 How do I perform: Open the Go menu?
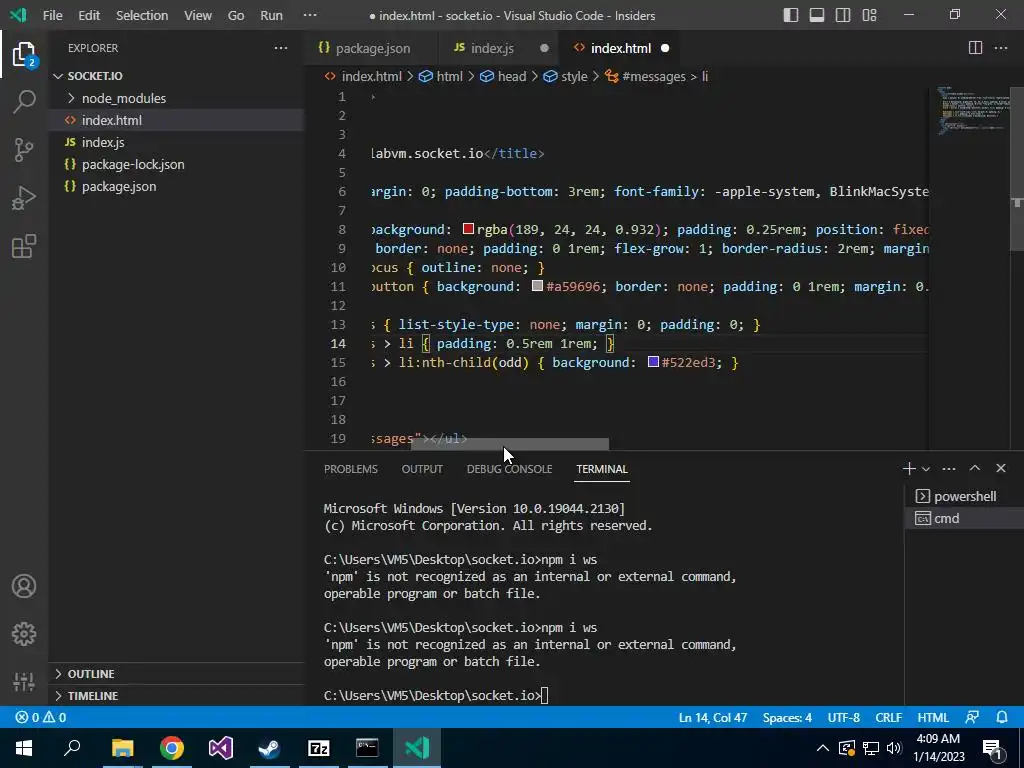236,15
